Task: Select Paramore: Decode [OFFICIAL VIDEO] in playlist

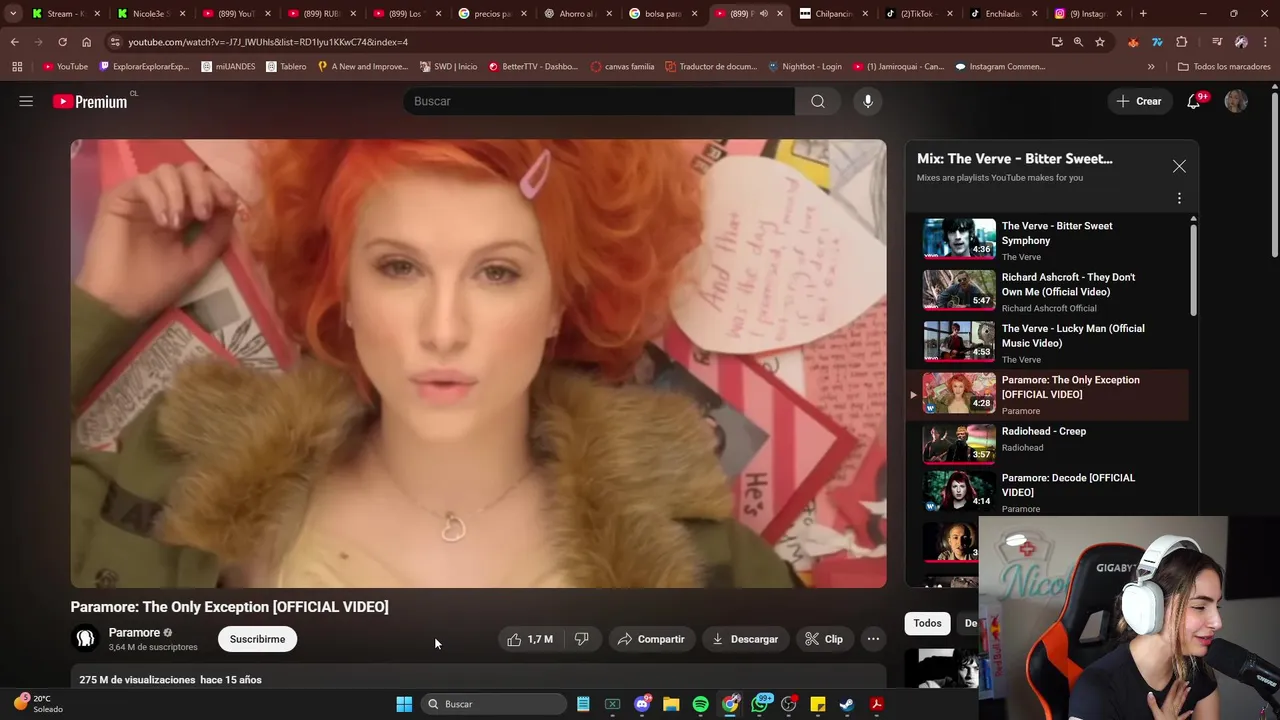Action: click(x=1045, y=492)
